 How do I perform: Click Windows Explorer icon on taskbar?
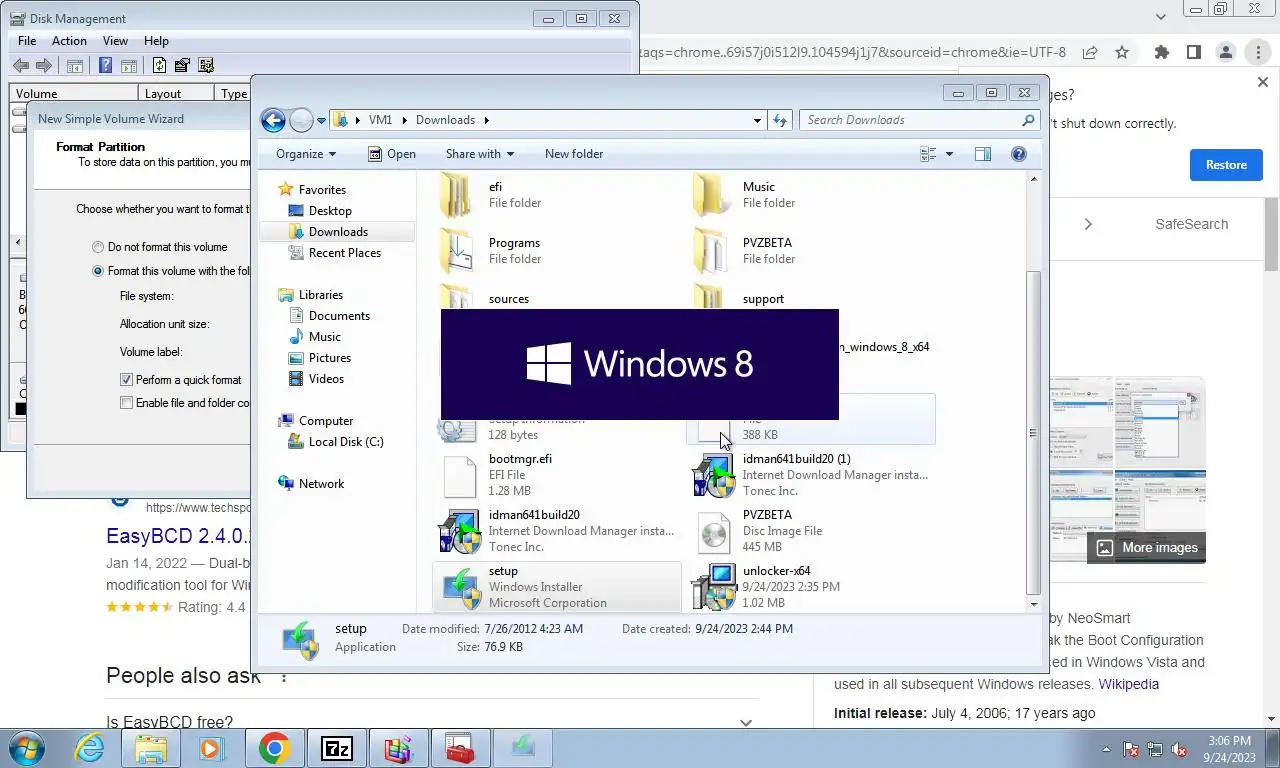[x=151, y=748]
